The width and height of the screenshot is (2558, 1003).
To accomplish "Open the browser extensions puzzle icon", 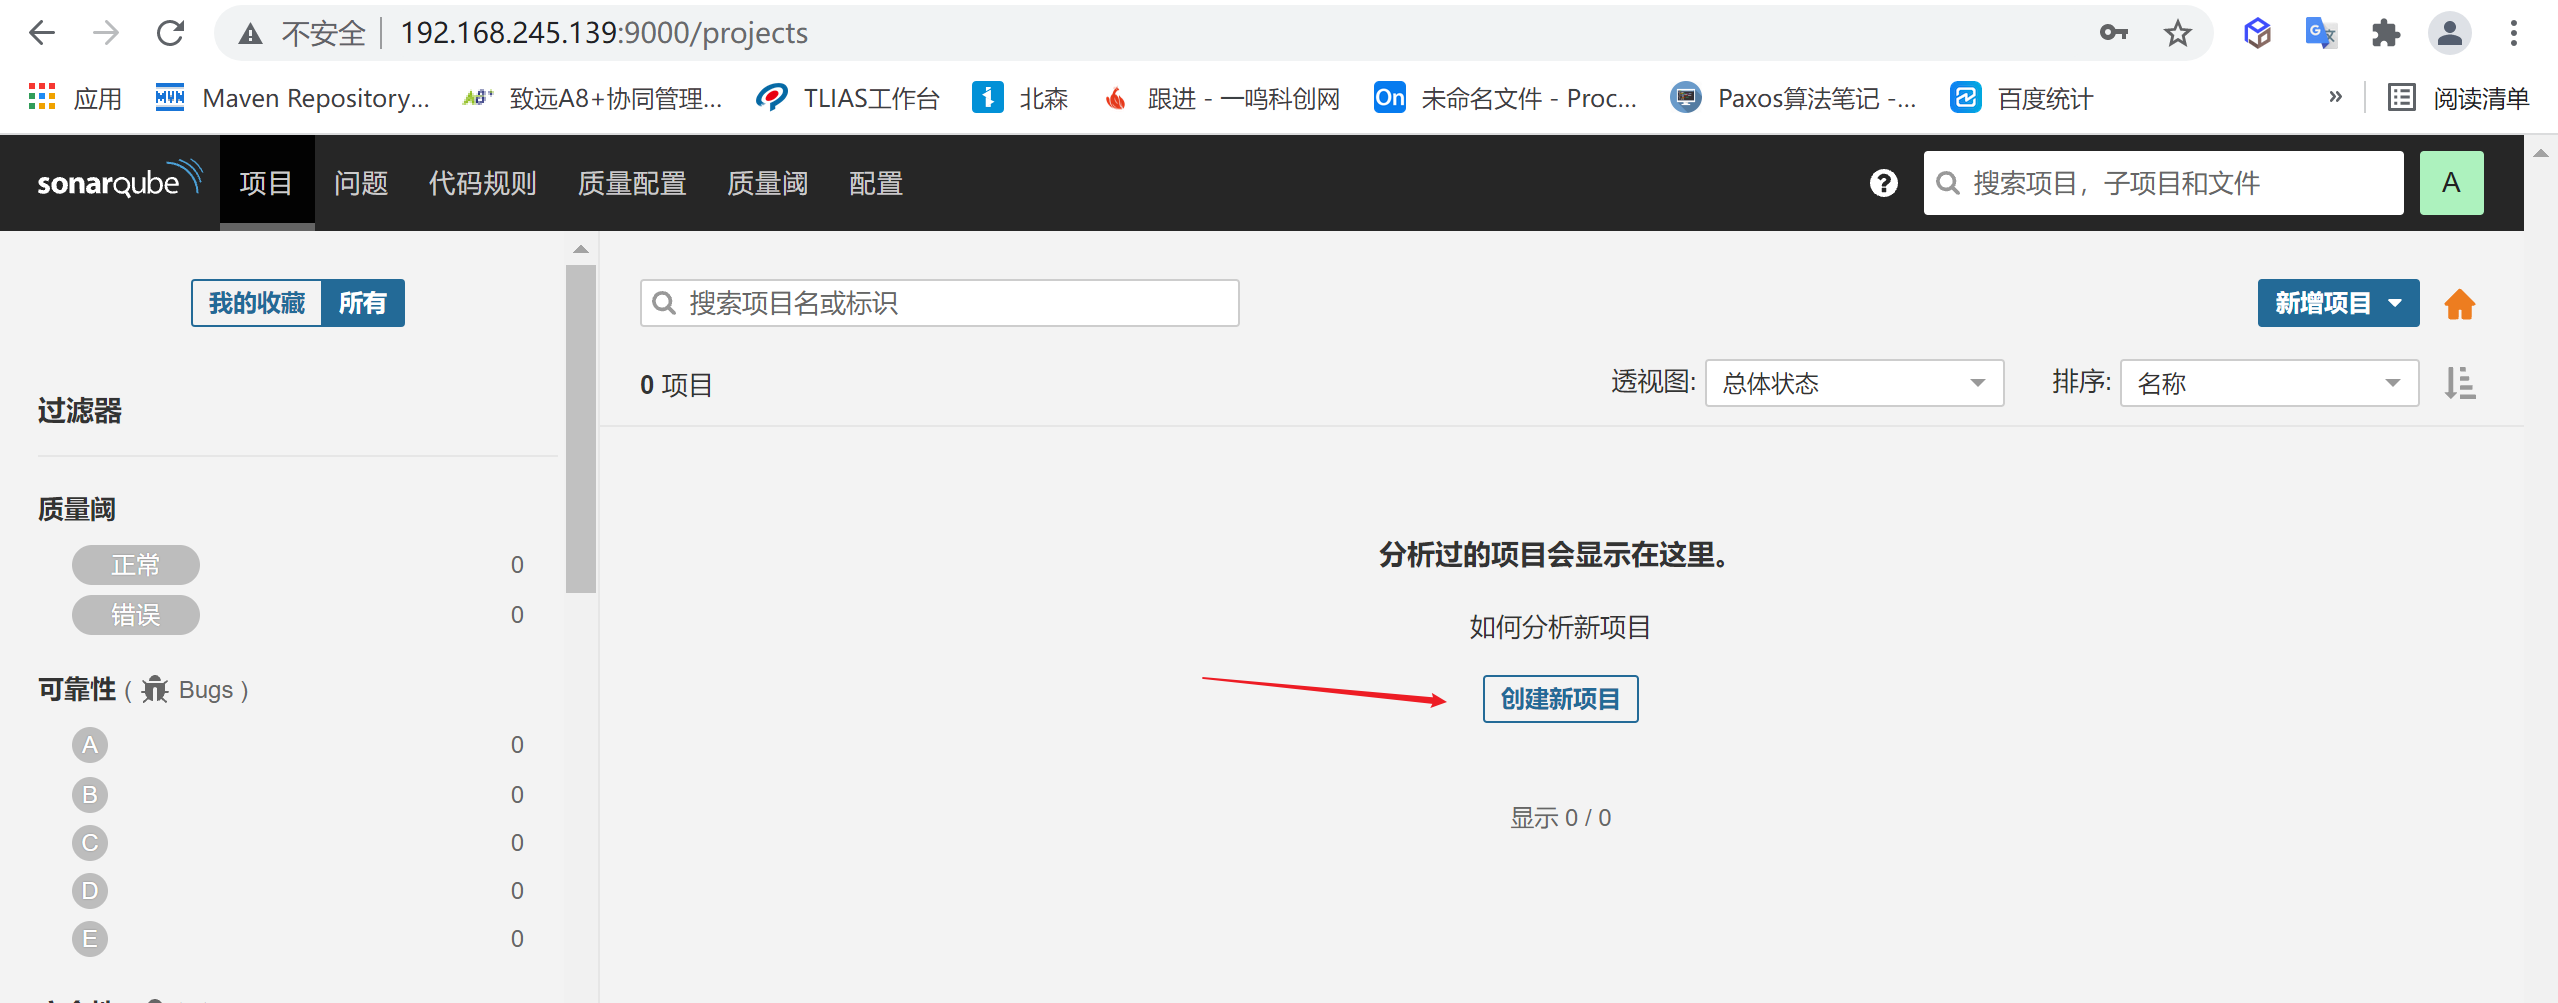I will pos(2385,34).
